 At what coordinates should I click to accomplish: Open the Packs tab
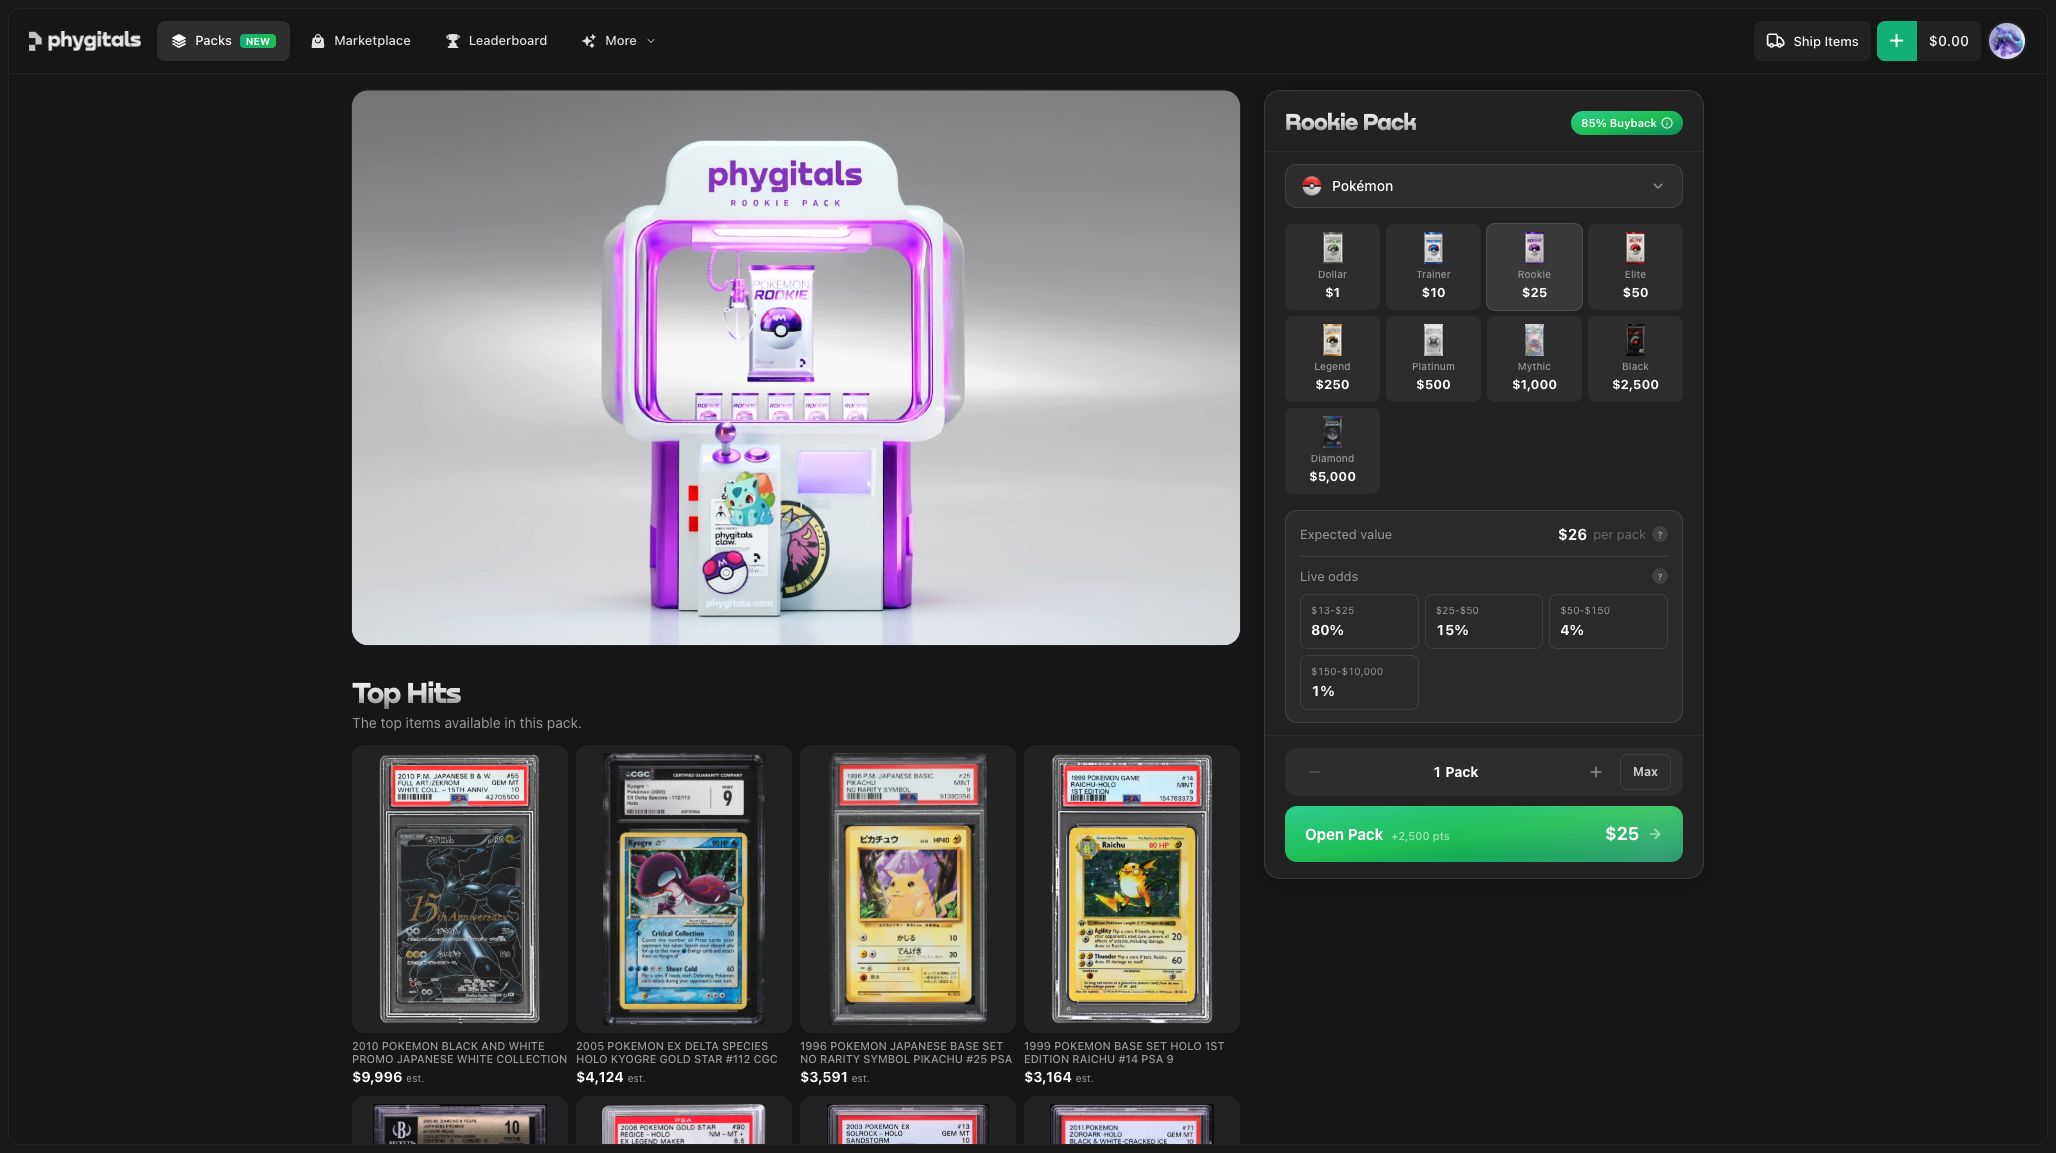click(x=223, y=41)
